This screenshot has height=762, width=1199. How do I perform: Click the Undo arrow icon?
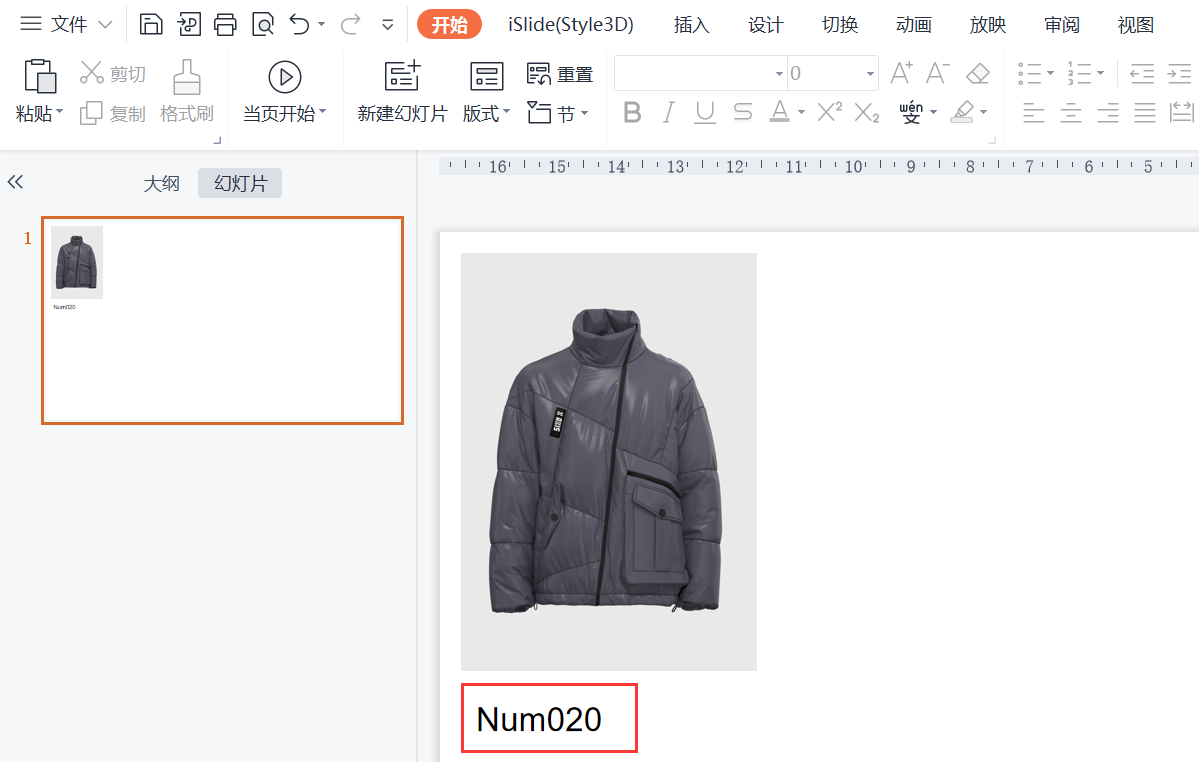(299, 24)
